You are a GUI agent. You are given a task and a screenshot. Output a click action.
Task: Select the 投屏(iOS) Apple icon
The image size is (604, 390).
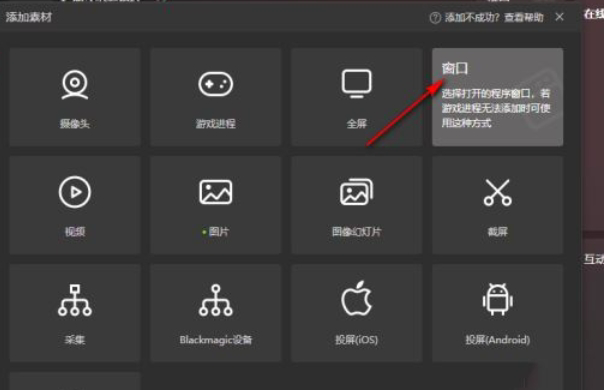point(357,298)
